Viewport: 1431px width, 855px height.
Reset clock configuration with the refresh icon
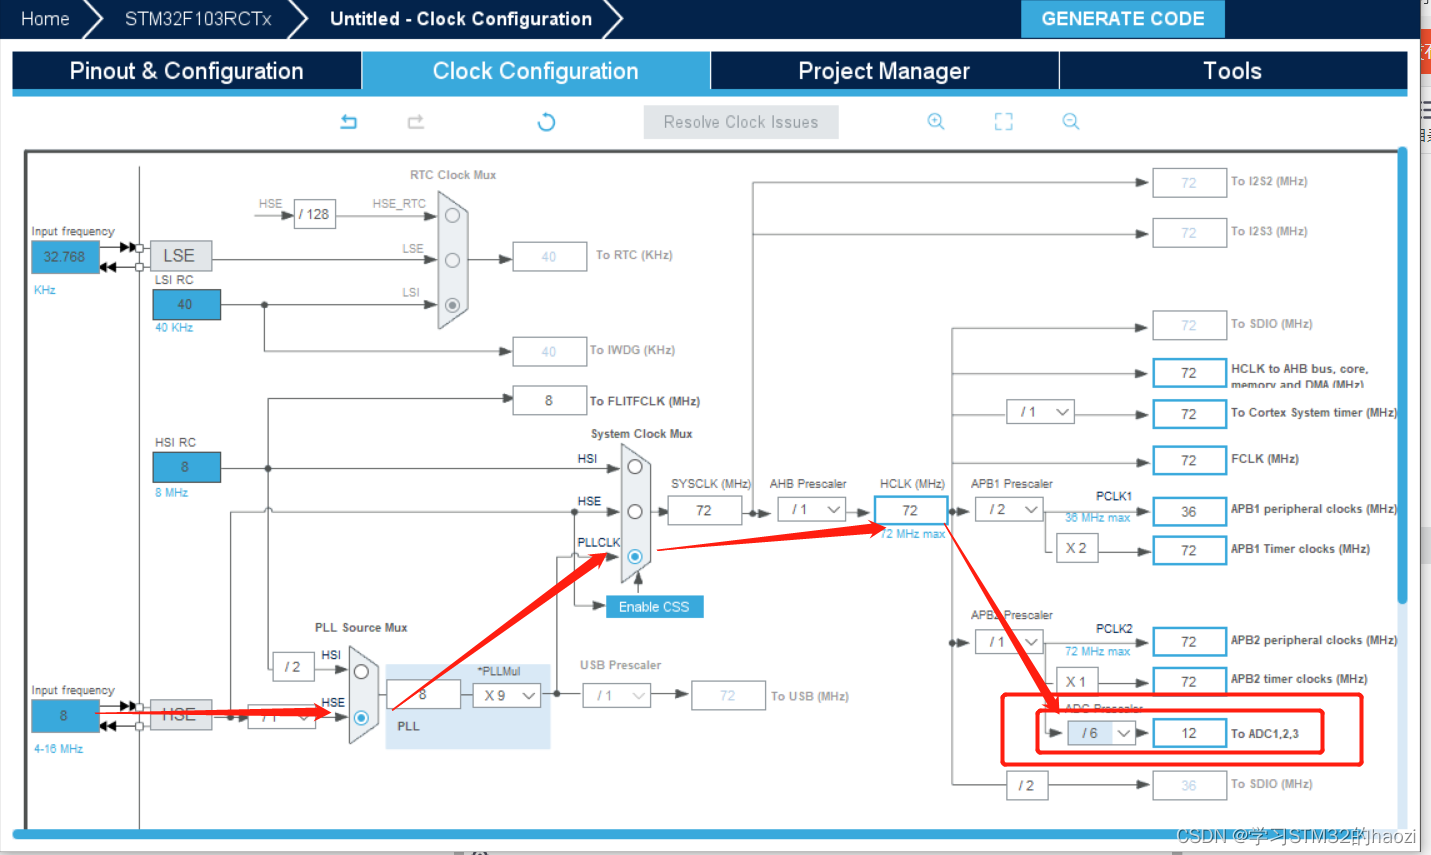coord(546,122)
